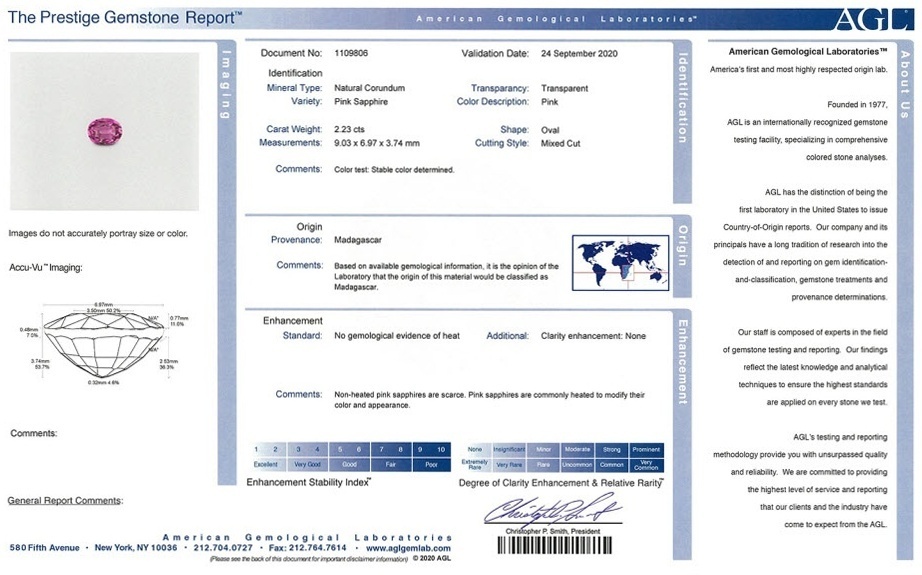Image resolution: width=922 pixels, height=575 pixels.
Task: Click the General Report Comments heading
Action: (65, 500)
